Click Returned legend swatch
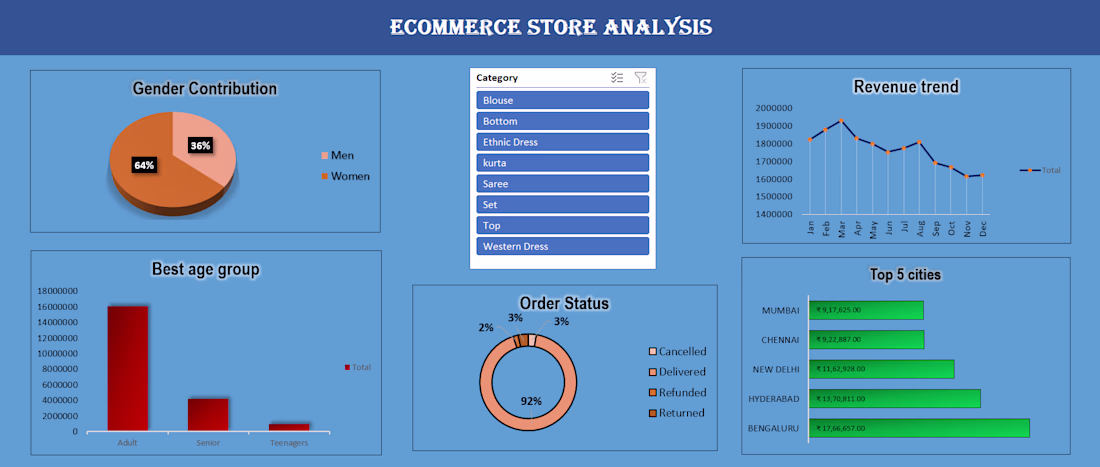This screenshot has height=467, width=1100. 652,412
